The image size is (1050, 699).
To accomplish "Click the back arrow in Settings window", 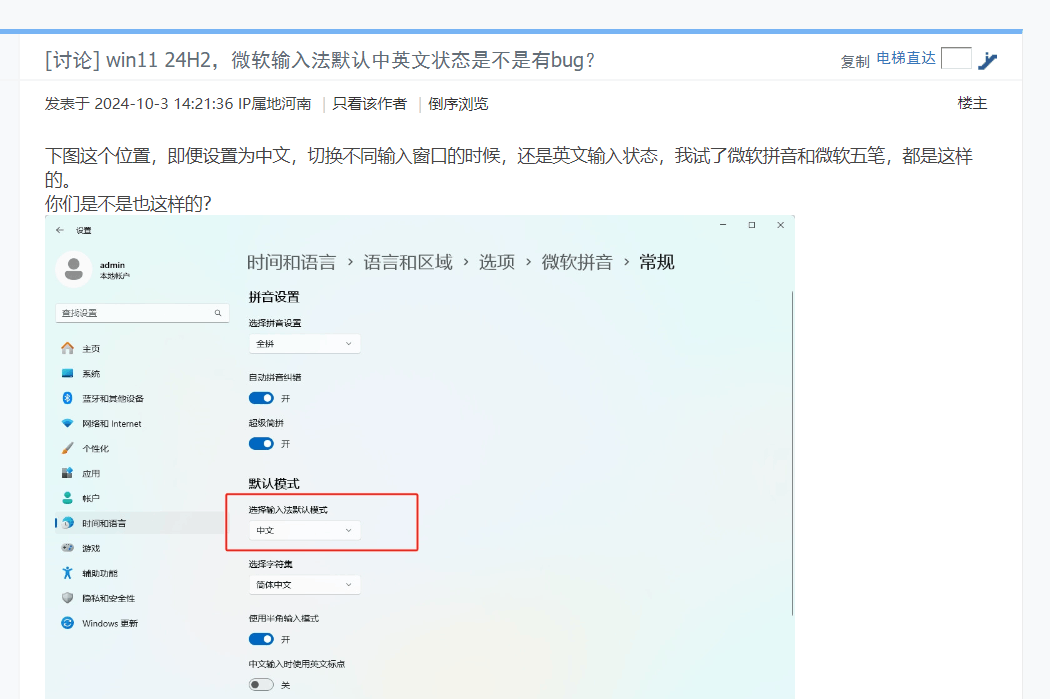I will [60, 230].
